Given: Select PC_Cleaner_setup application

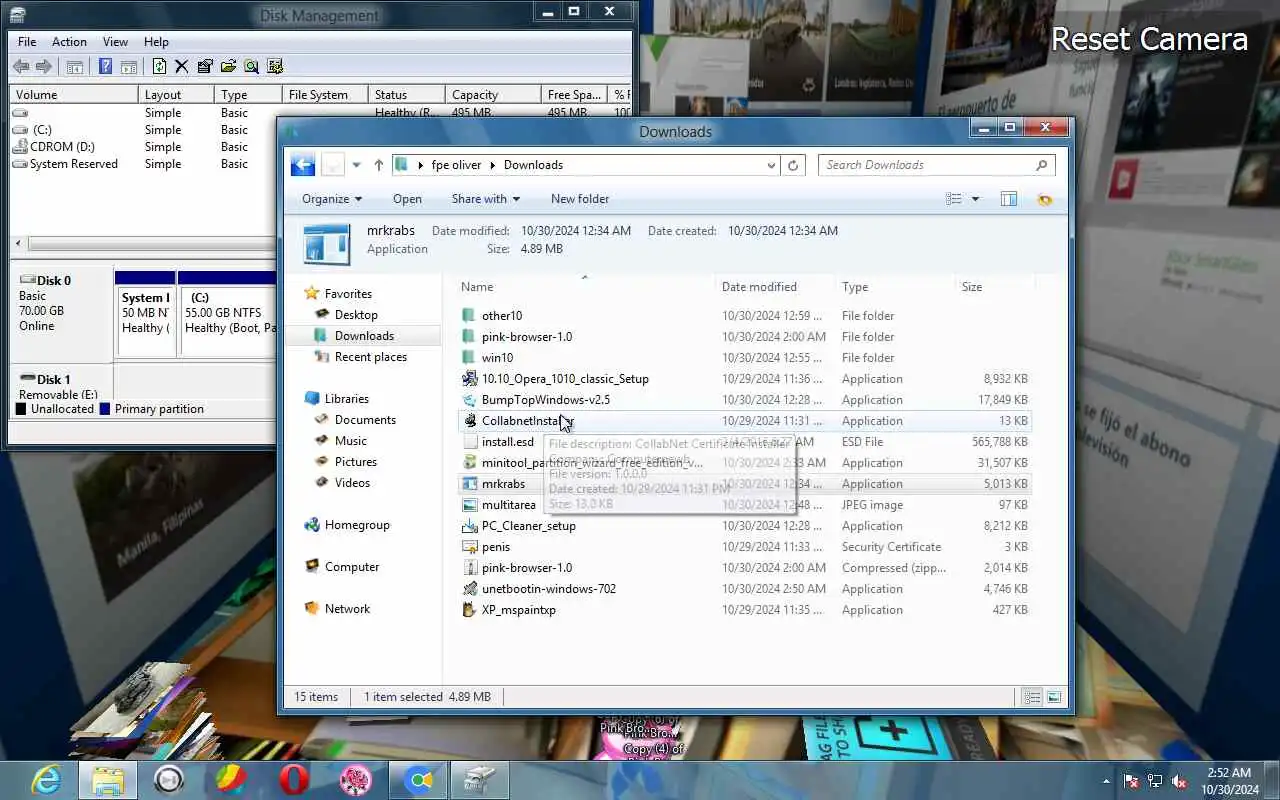Looking at the screenshot, I should coord(528,526).
